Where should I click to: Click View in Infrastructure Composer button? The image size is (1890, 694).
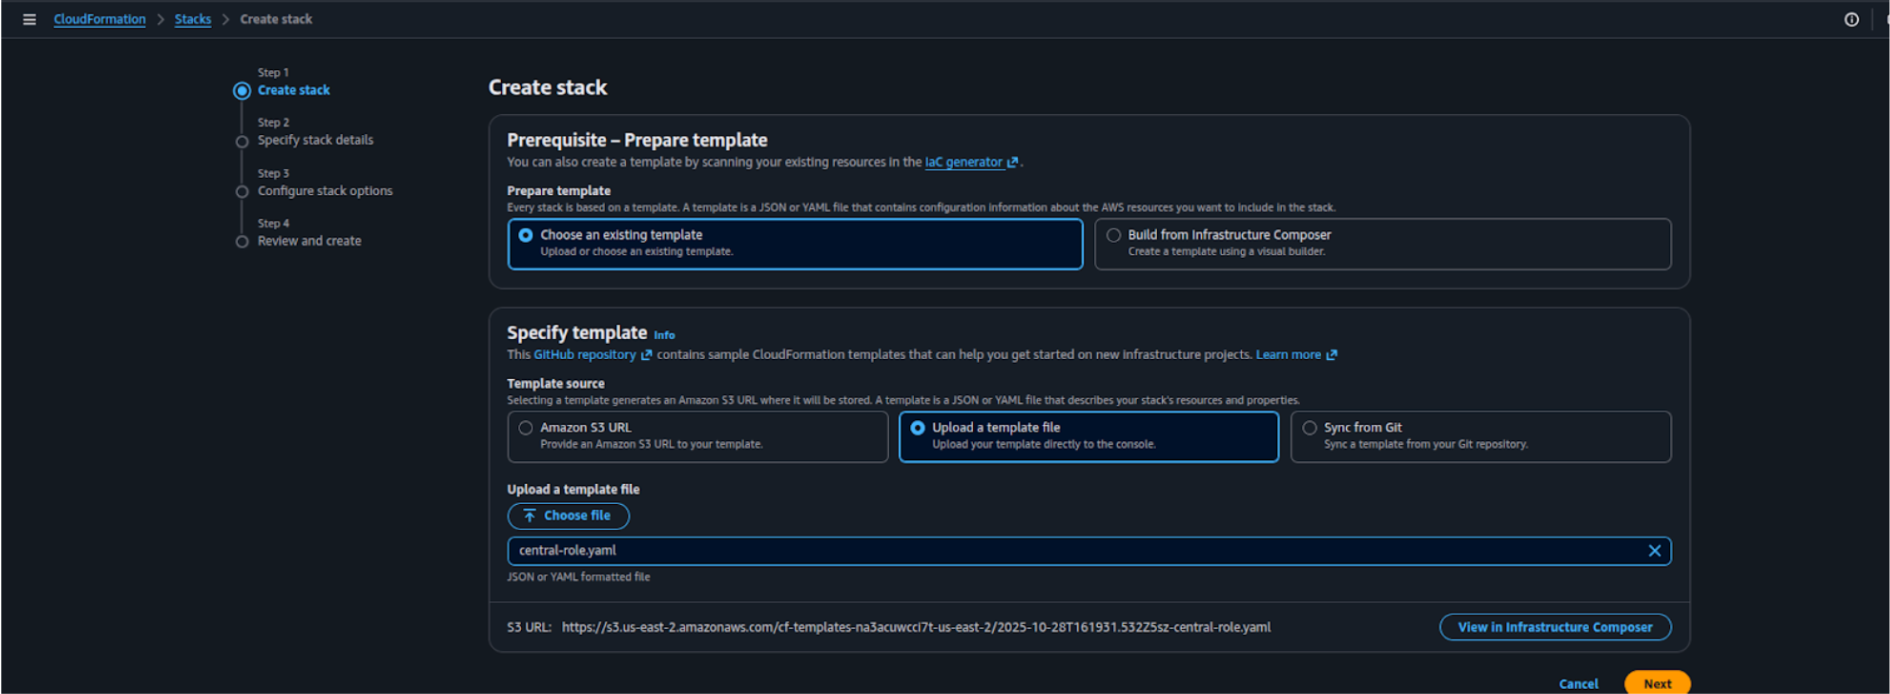[1554, 627]
